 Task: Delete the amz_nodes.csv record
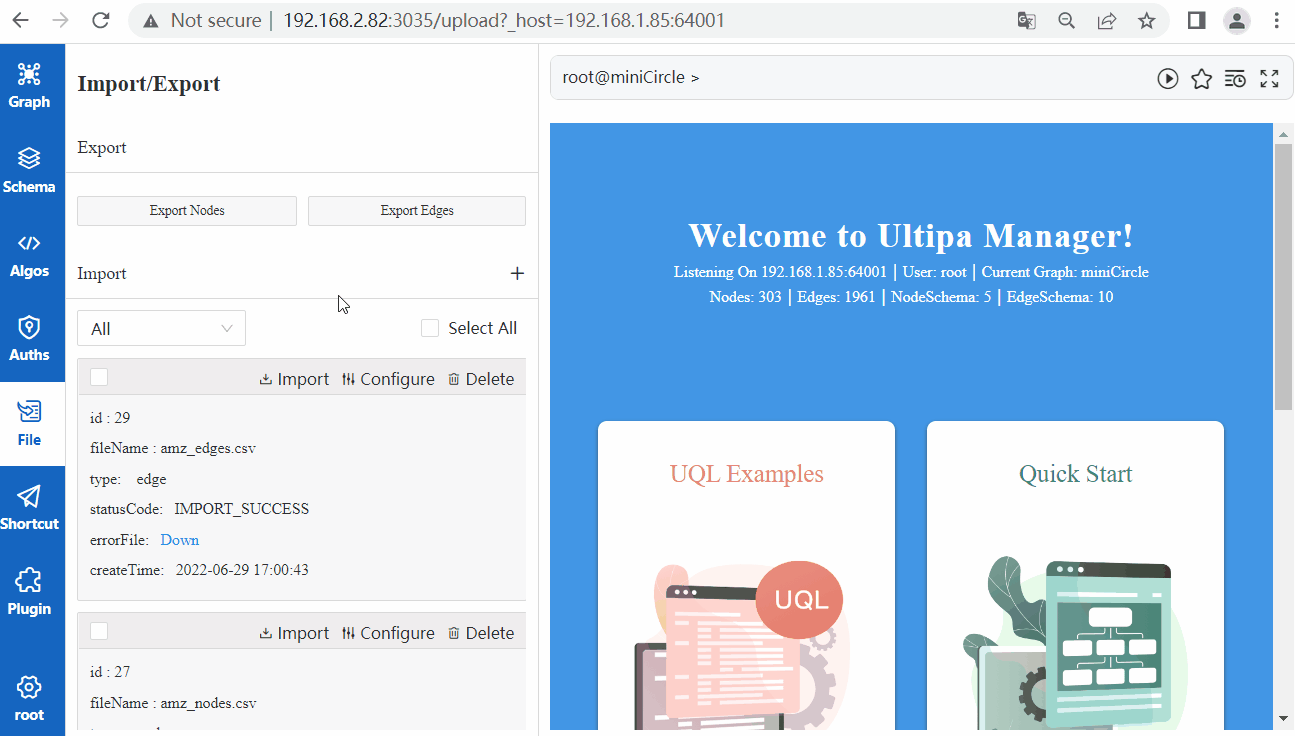(x=481, y=633)
